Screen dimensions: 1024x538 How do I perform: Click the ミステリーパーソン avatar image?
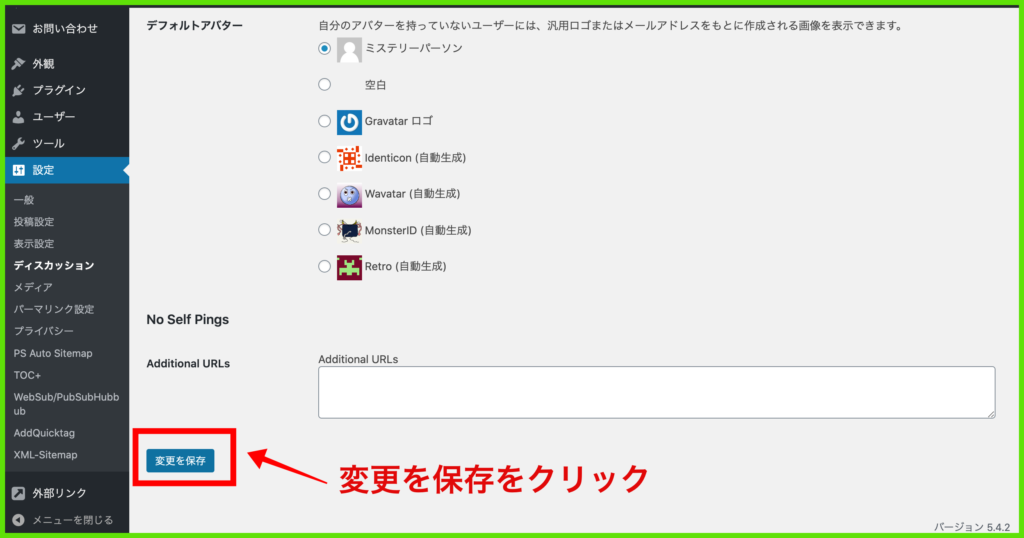(349, 50)
